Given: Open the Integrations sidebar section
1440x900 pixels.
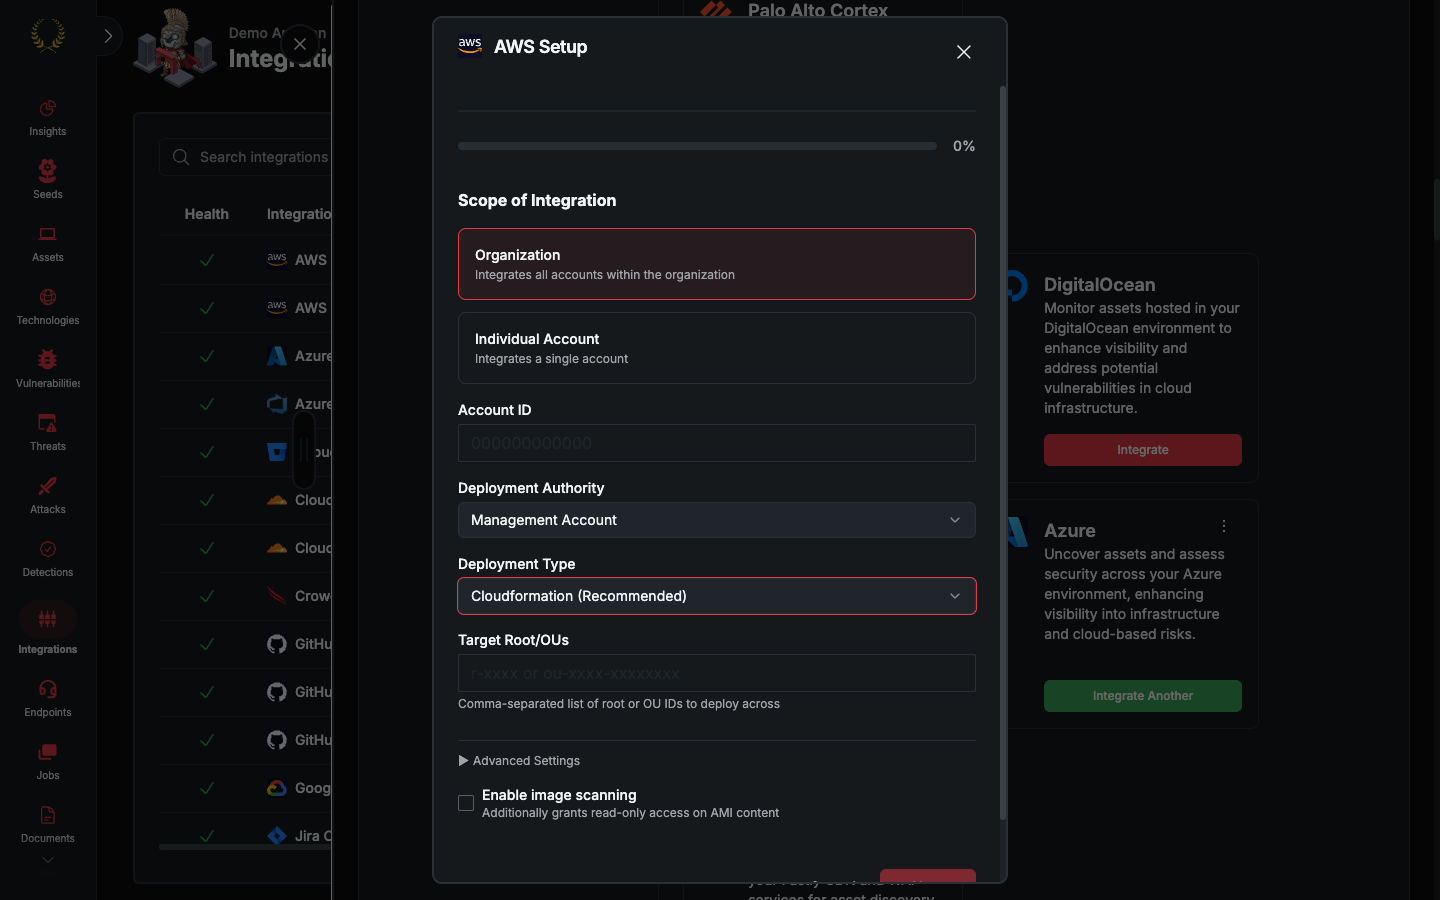Looking at the screenshot, I should (47, 630).
